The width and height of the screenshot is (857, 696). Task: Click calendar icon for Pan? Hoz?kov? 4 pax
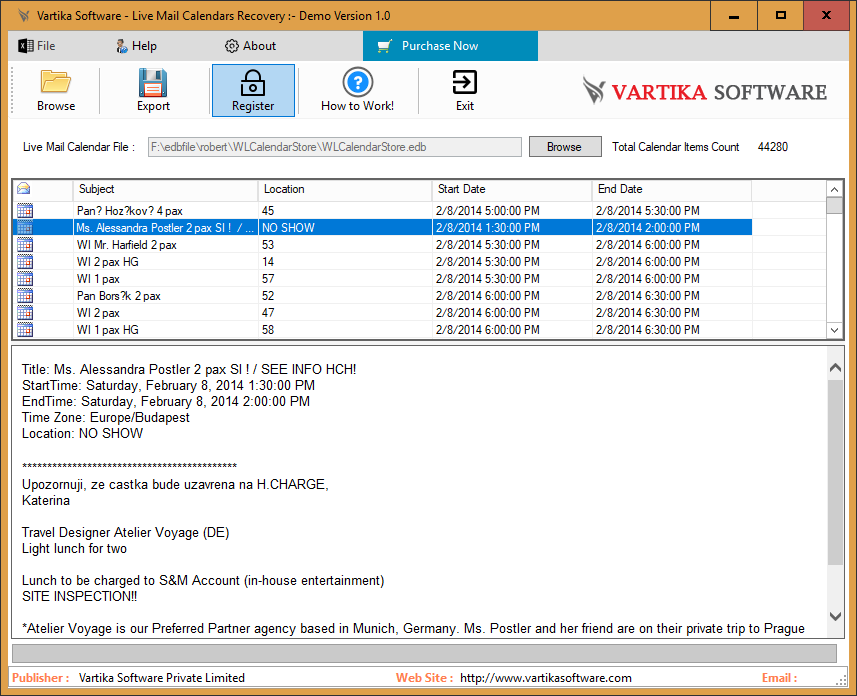click(25, 210)
